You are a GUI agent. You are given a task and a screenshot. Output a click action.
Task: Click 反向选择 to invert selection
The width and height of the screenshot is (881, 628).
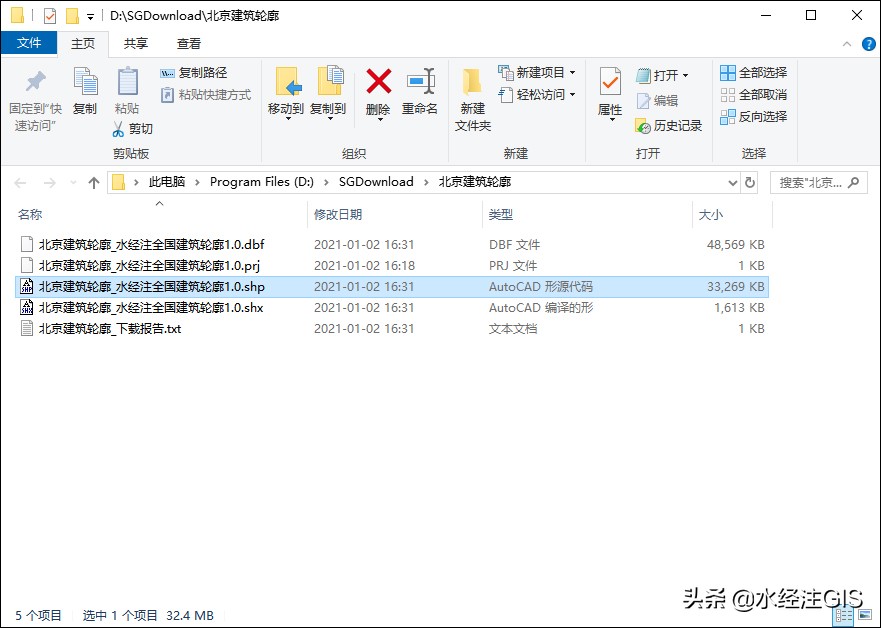753,117
